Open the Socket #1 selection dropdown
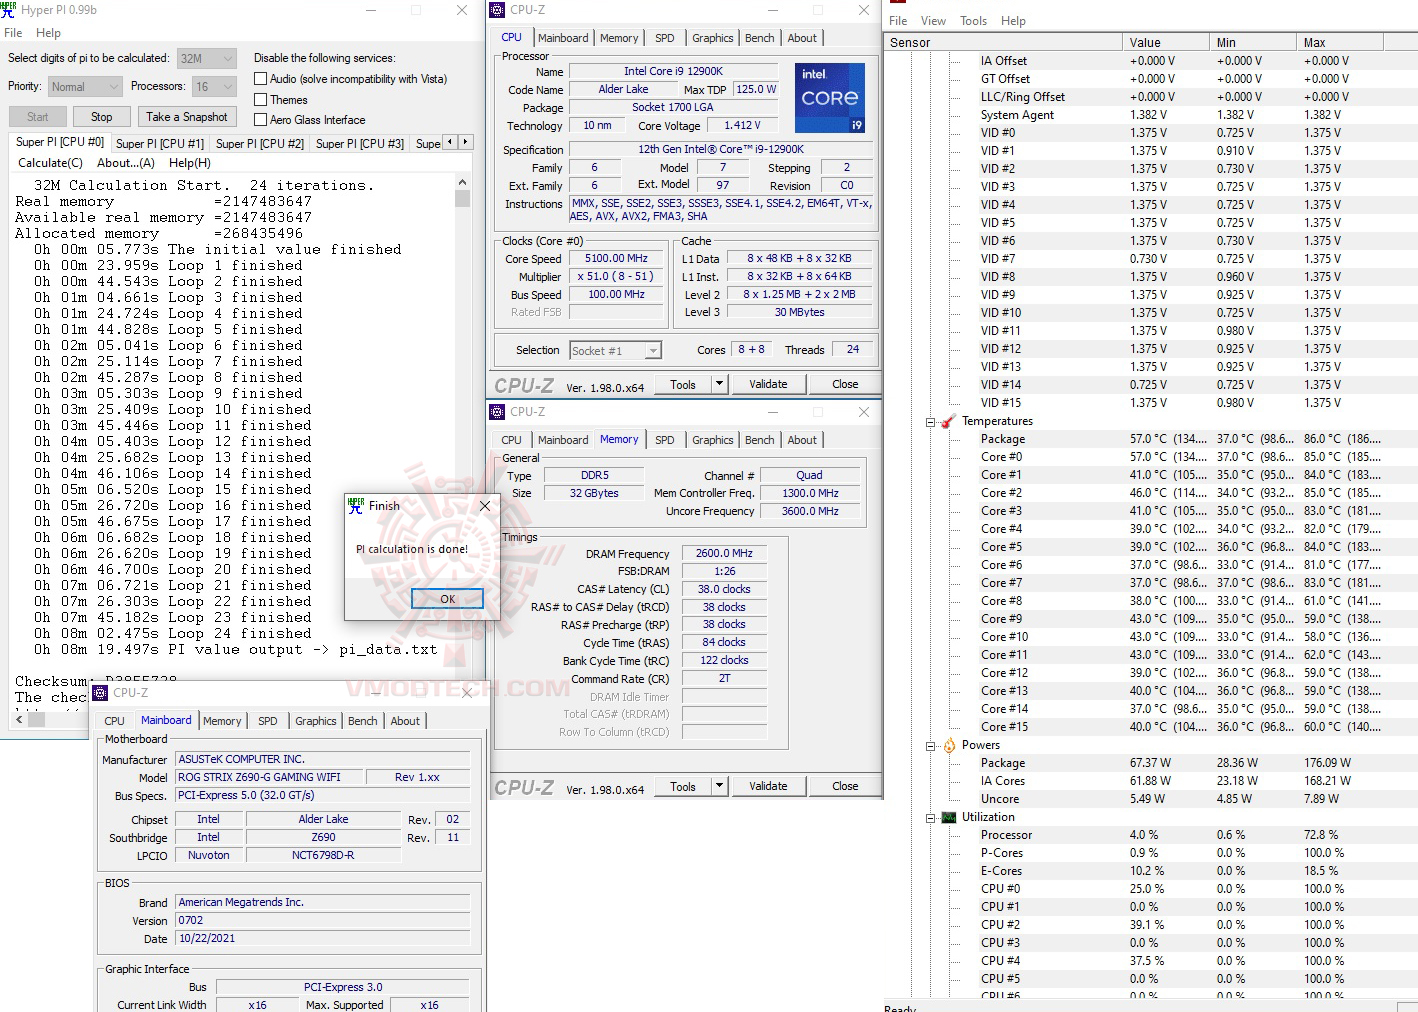 (616, 351)
